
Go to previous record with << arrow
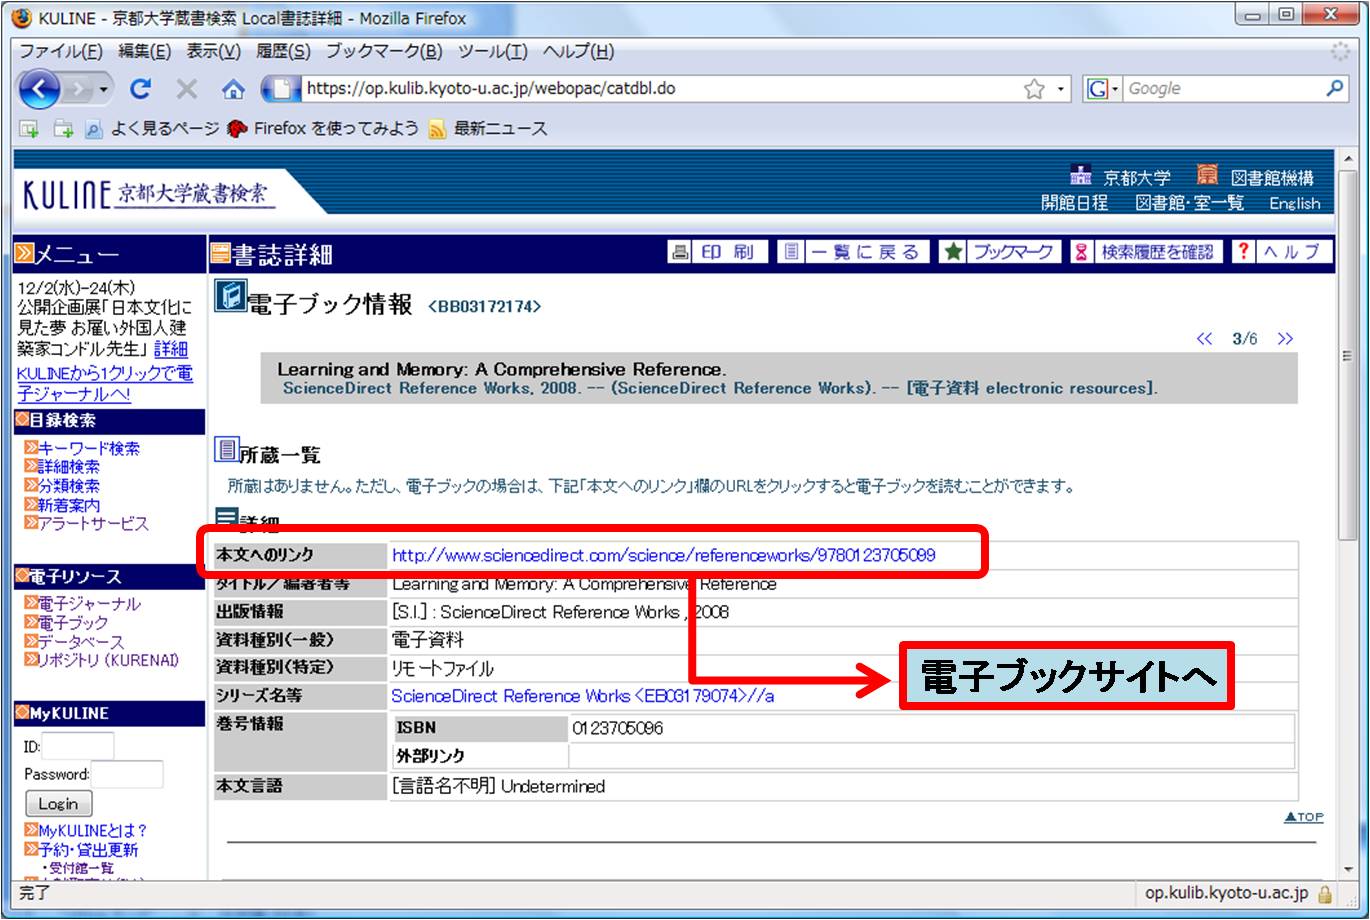(1204, 339)
